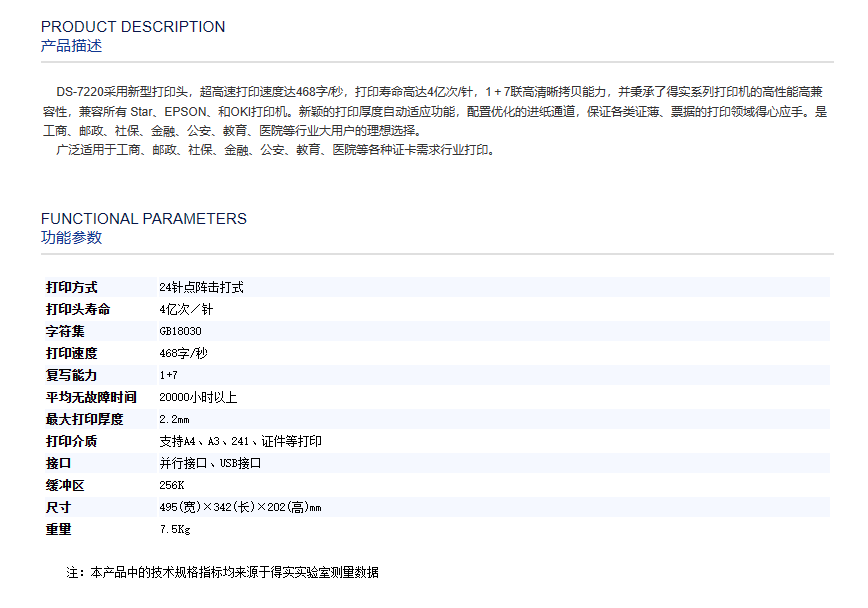Click the 支持A4、A3、241 media value

pyautogui.click(x=240, y=441)
